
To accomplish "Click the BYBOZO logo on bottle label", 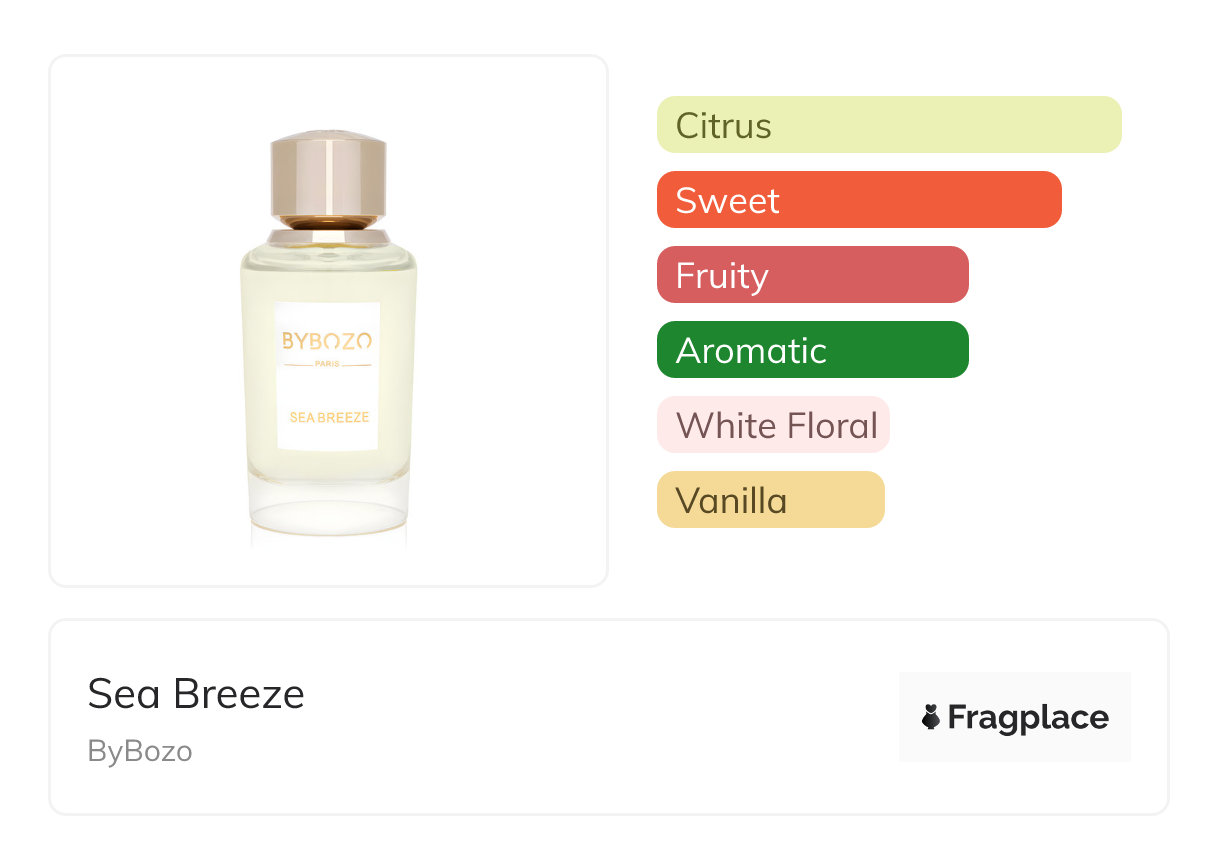I will [327, 340].
